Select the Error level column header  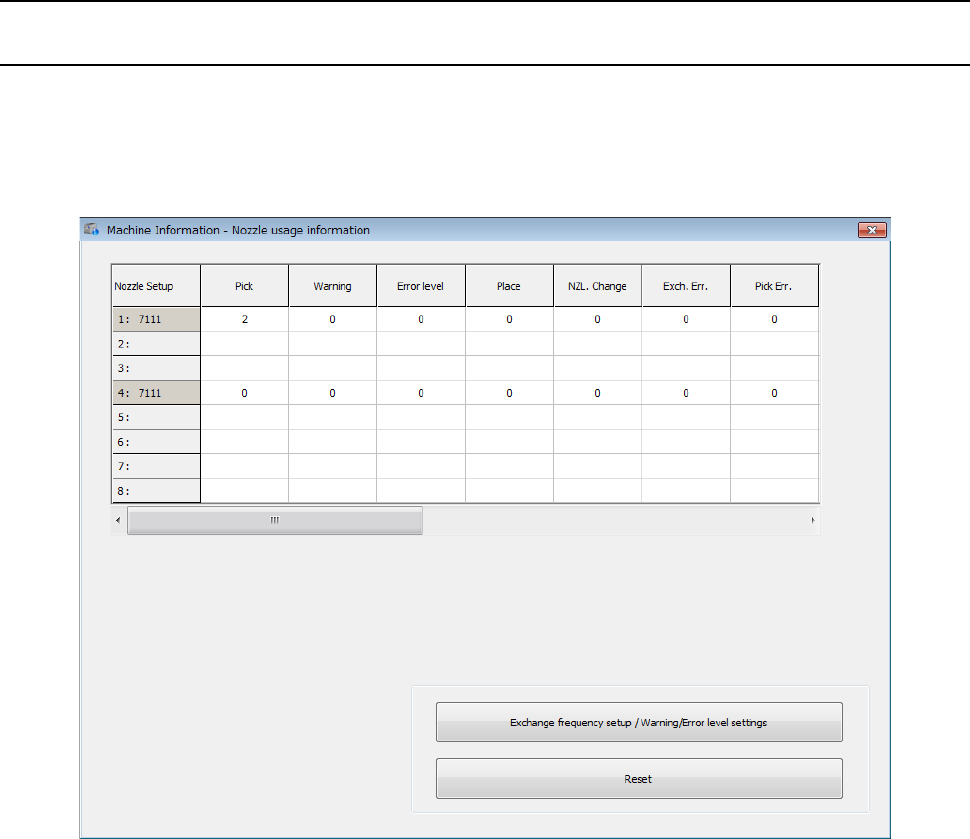tap(421, 286)
